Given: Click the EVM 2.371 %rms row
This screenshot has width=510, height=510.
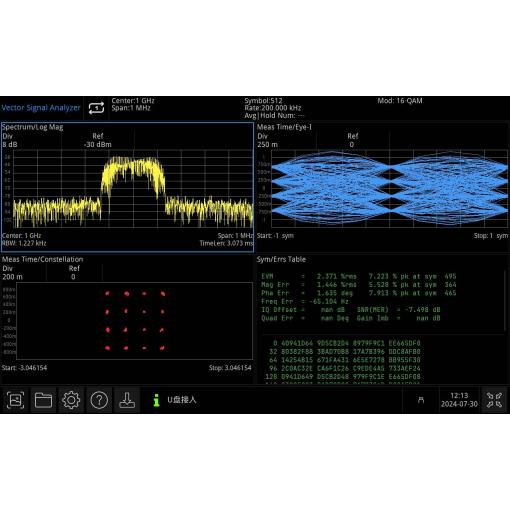Looking at the screenshot, I should 359,276.
